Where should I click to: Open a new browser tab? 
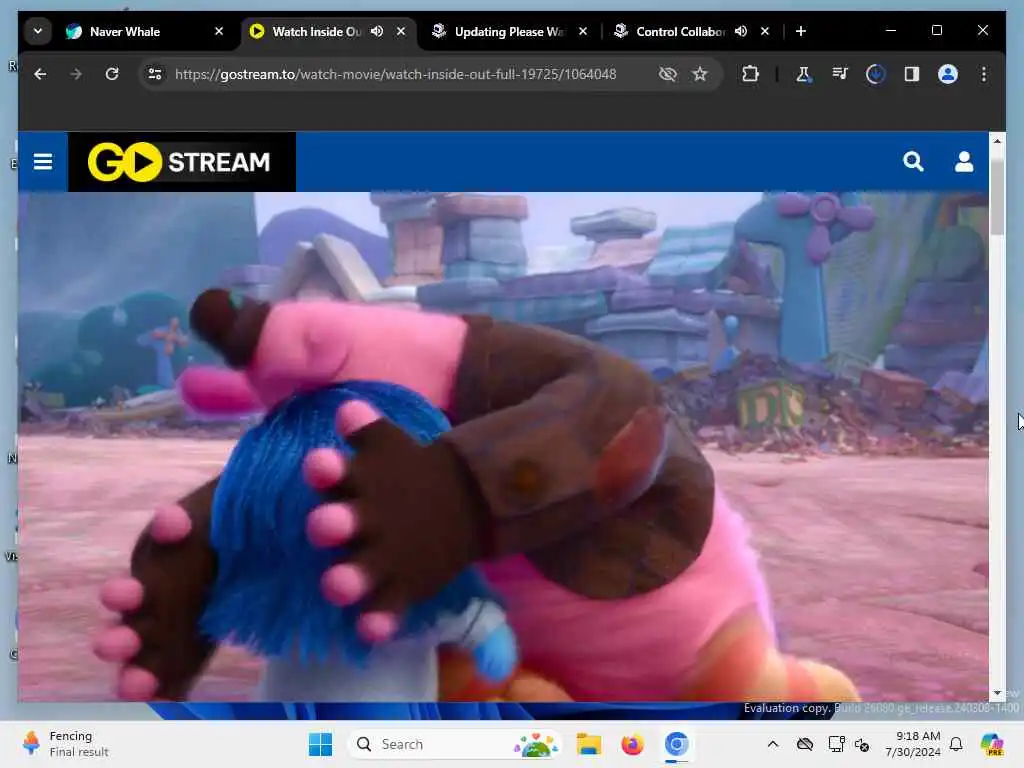coord(801,31)
